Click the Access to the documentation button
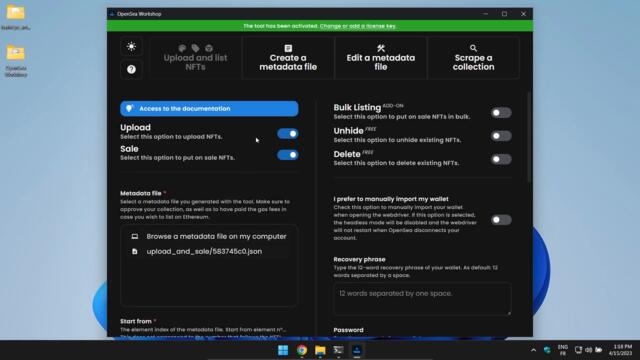 (x=209, y=109)
